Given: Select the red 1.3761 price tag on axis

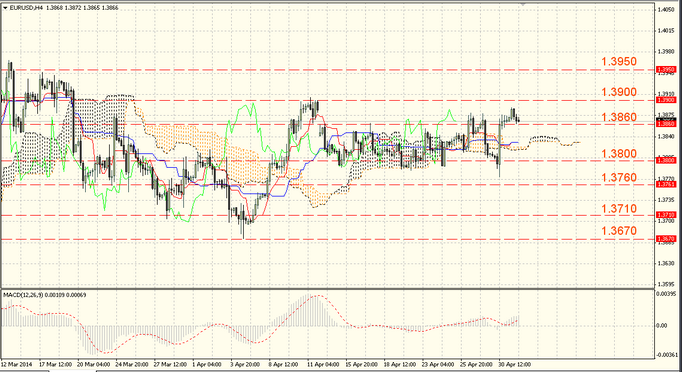Looking at the screenshot, I should pyautogui.click(x=666, y=184).
